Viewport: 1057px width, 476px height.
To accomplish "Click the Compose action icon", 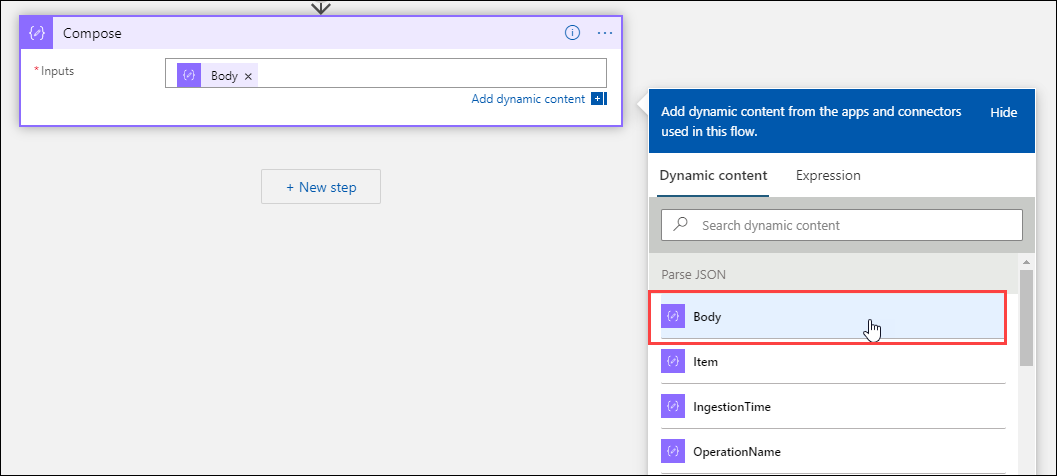I will [x=37, y=33].
